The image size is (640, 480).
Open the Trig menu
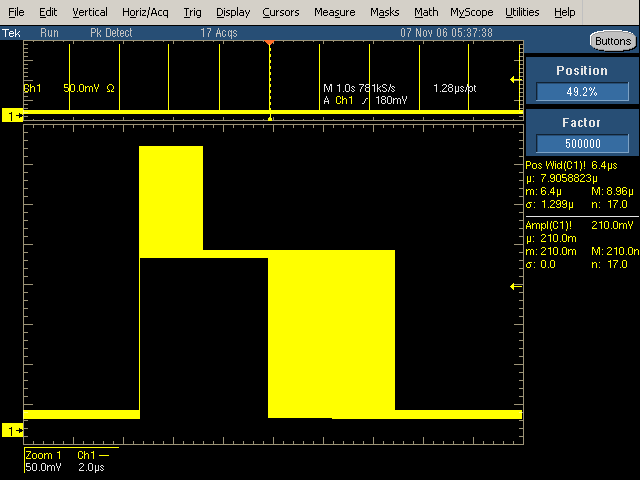point(193,12)
